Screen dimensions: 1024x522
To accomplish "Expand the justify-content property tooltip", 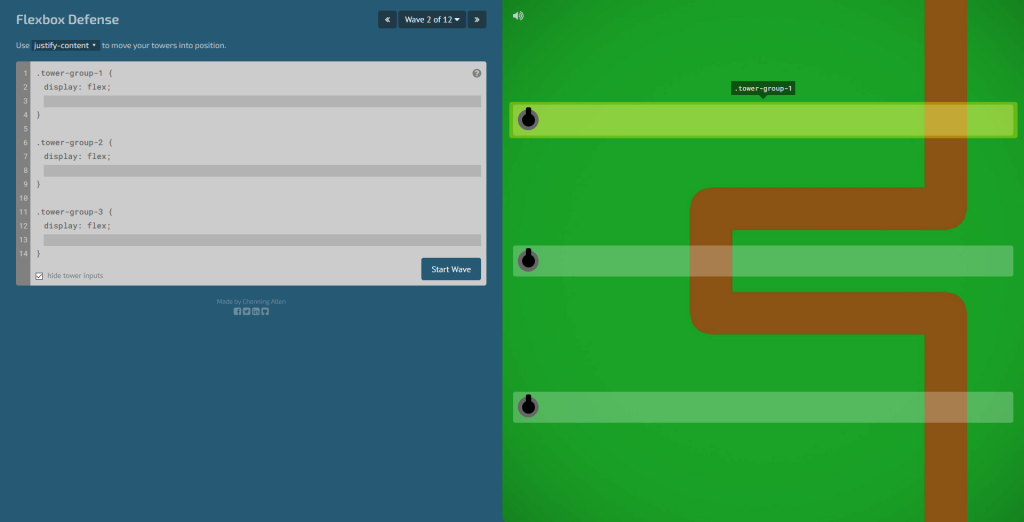I will (x=66, y=46).
